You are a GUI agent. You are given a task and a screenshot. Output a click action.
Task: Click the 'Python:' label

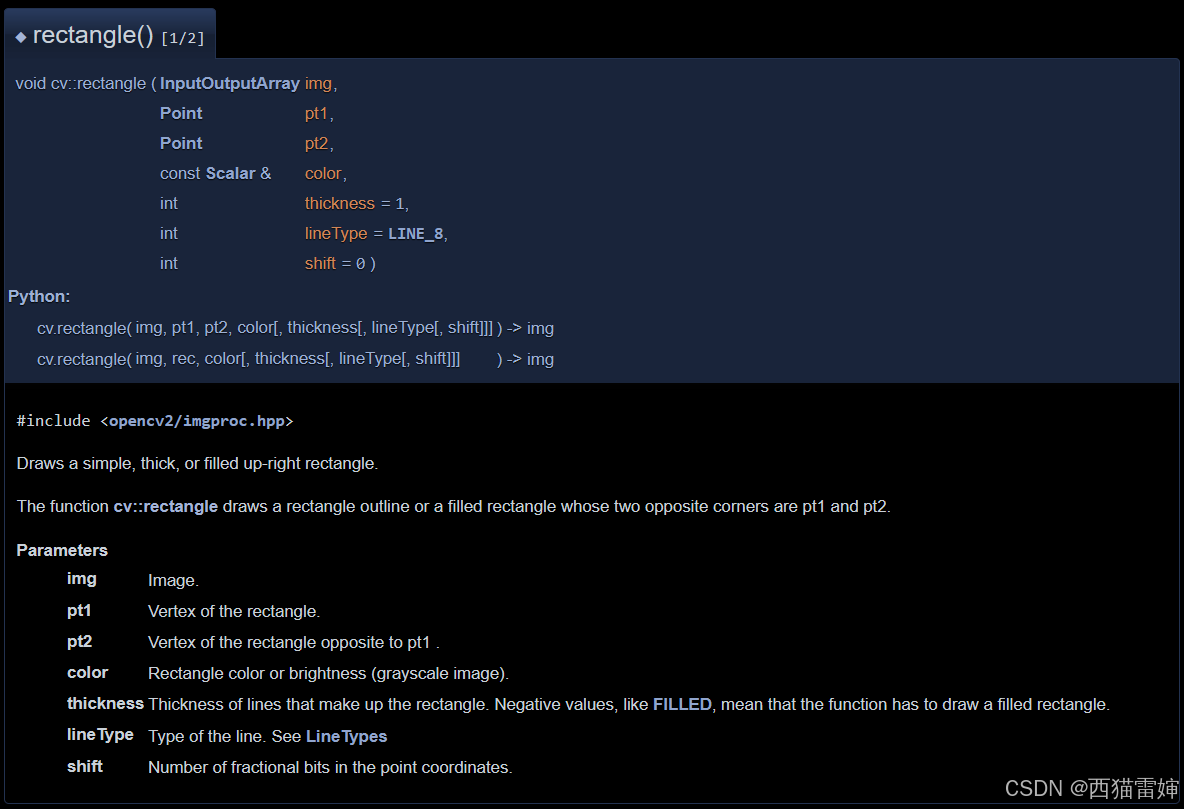click(x=39, y=296)
